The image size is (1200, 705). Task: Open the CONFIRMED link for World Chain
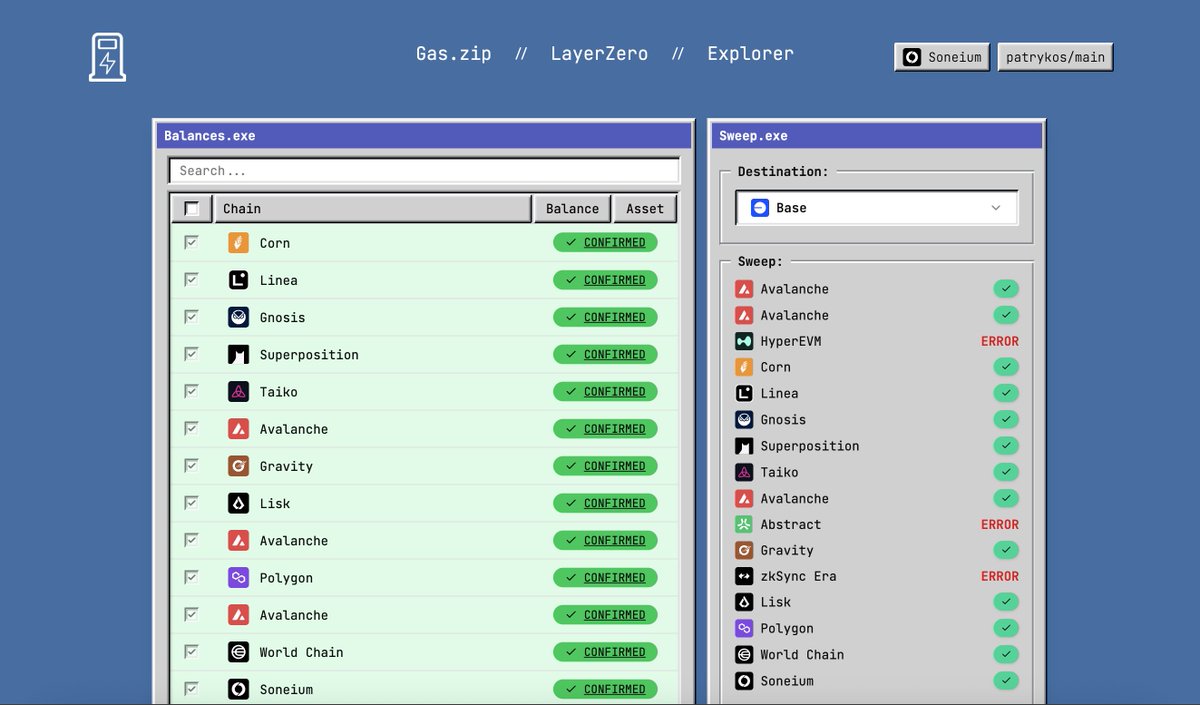(x=605, y=652)
